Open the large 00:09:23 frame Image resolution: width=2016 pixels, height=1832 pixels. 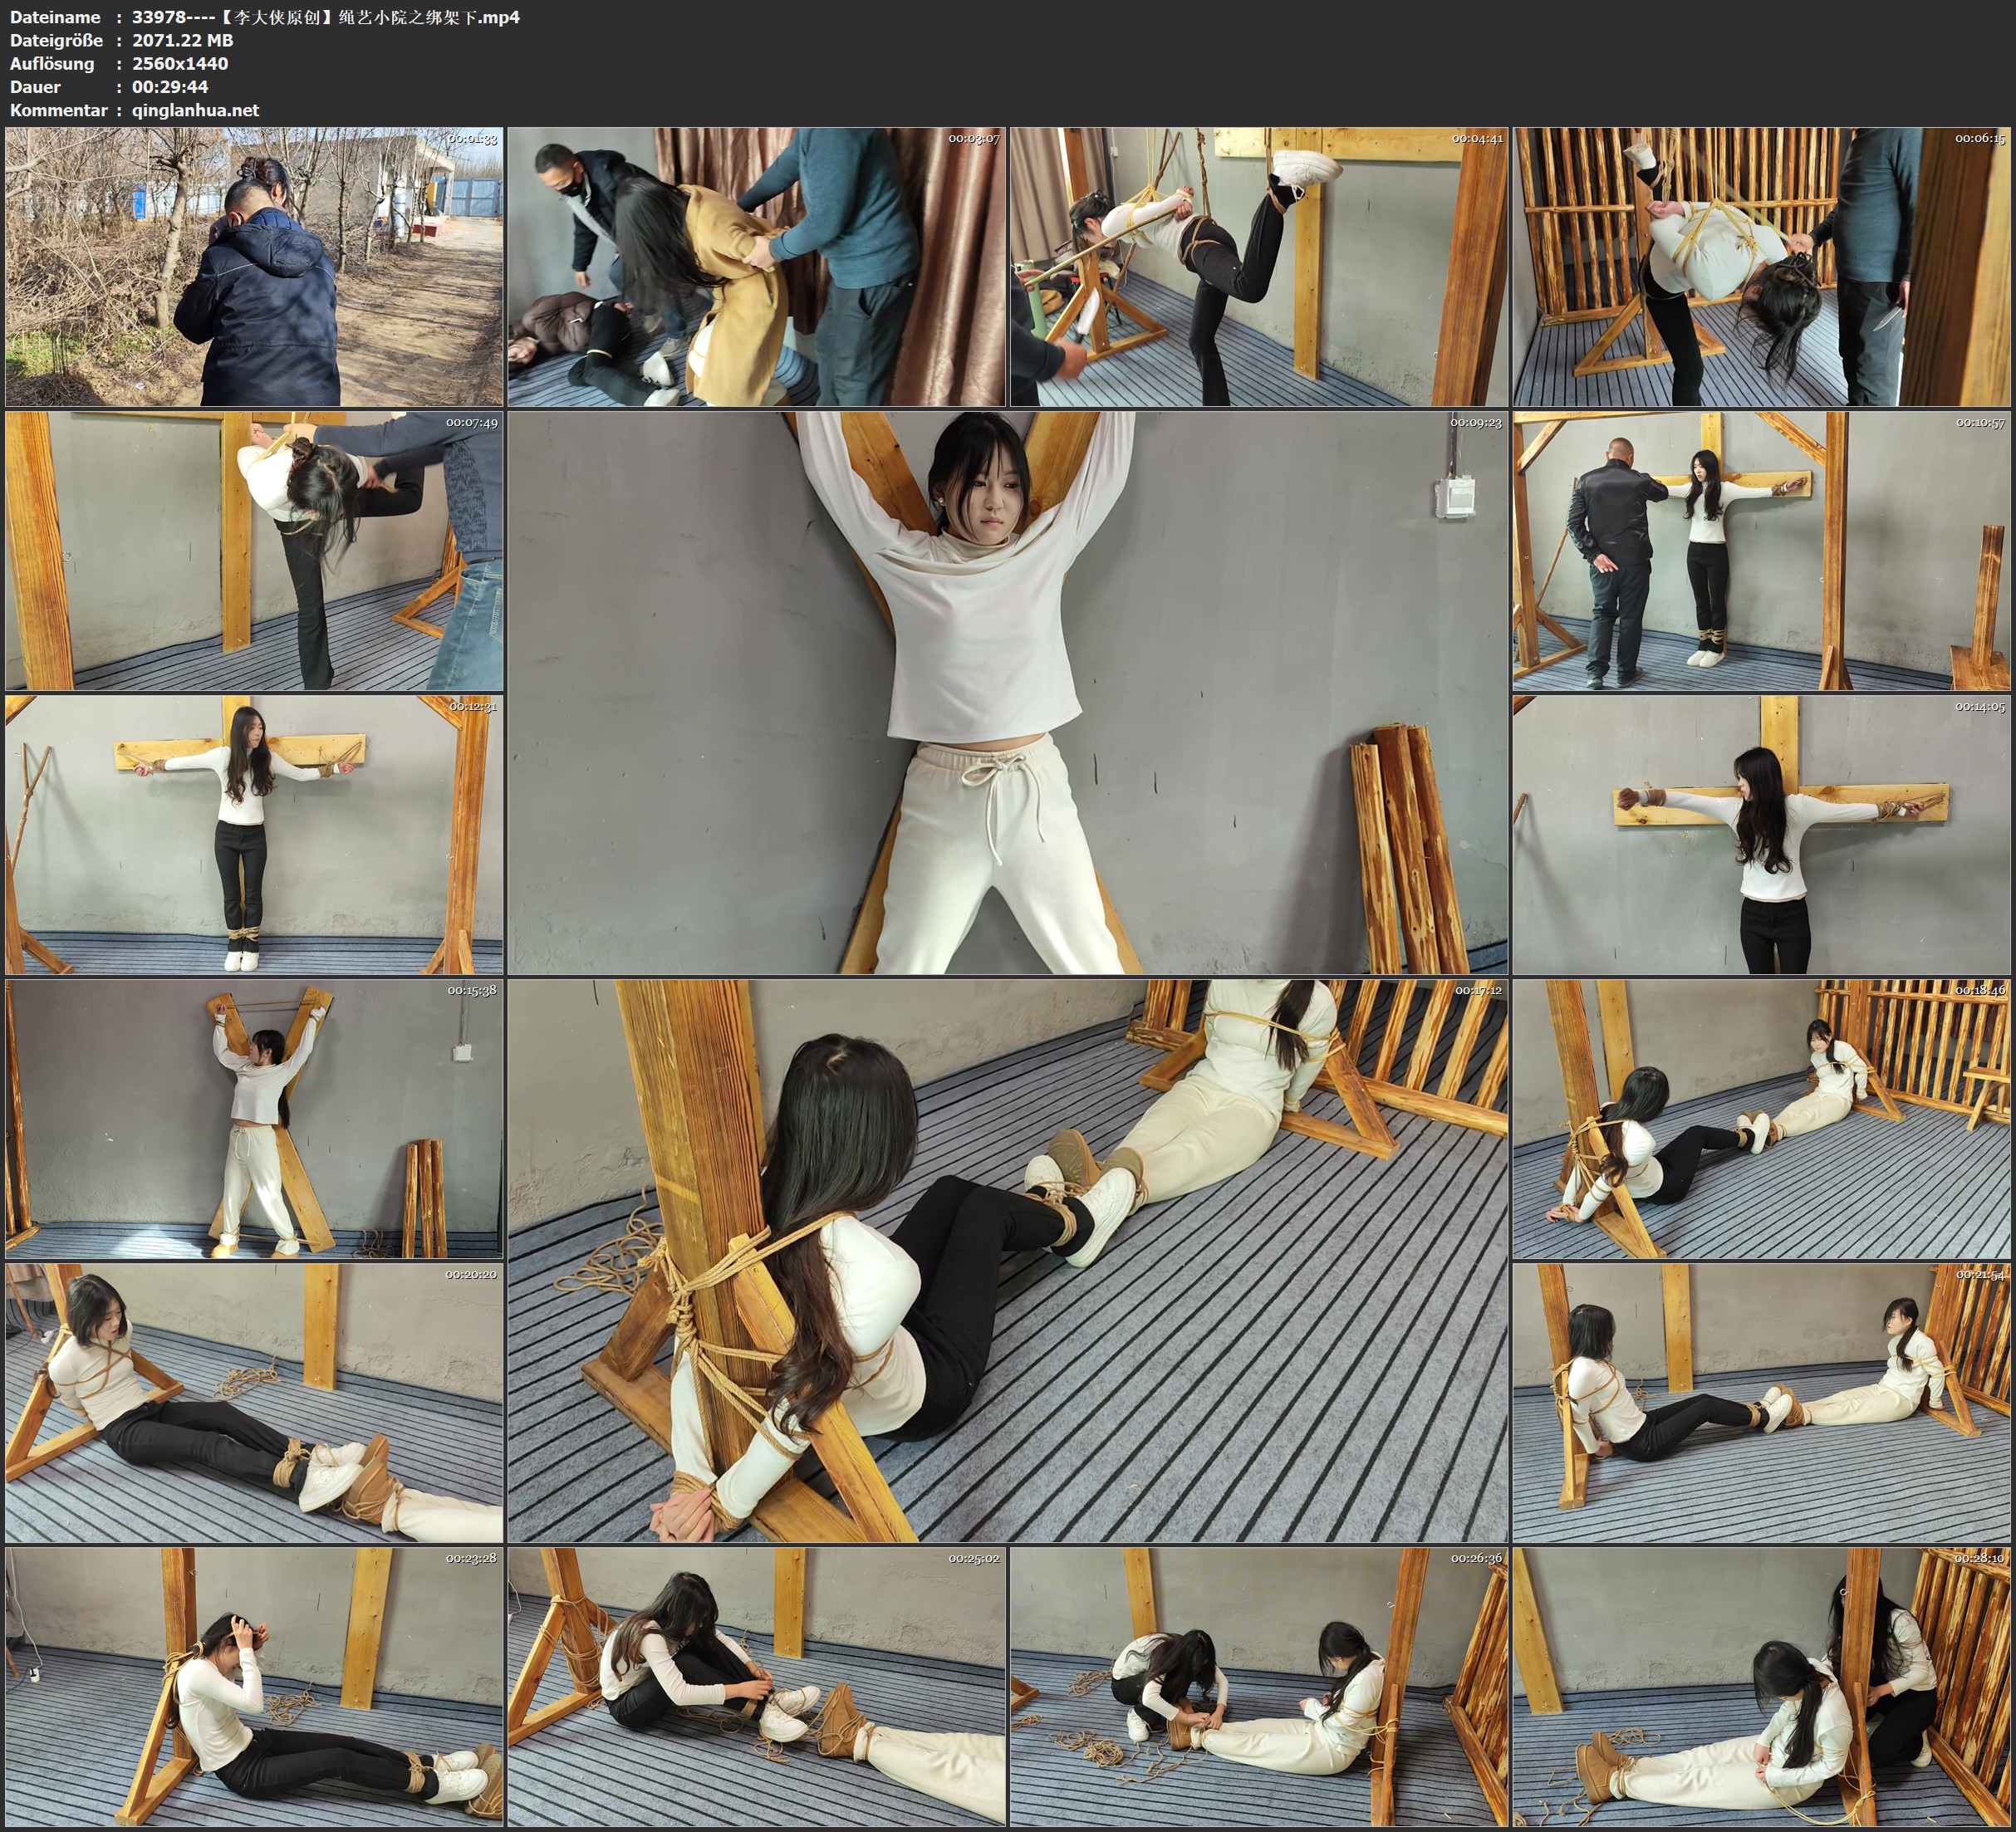tap(1008, 692)
